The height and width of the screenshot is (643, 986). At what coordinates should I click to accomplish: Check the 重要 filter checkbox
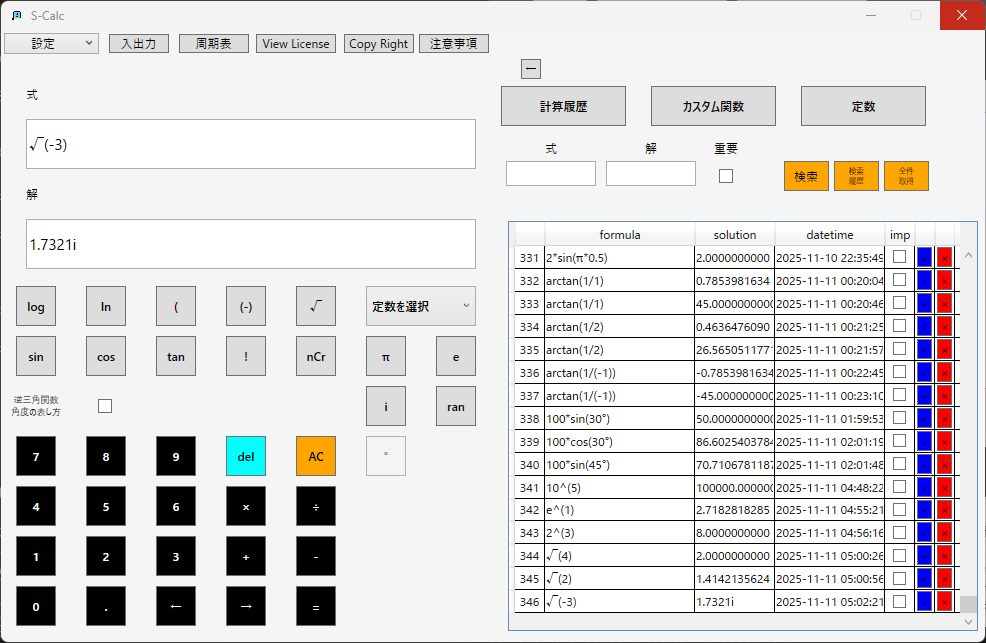[x=726, y=176]
